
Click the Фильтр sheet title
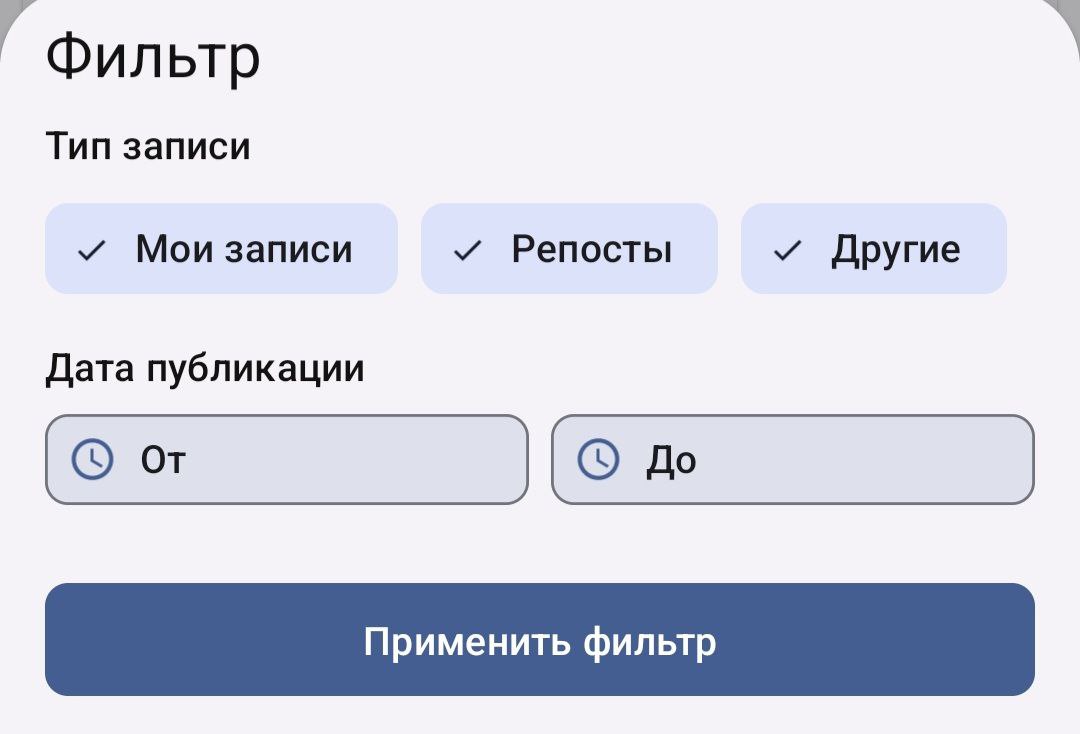153,58
